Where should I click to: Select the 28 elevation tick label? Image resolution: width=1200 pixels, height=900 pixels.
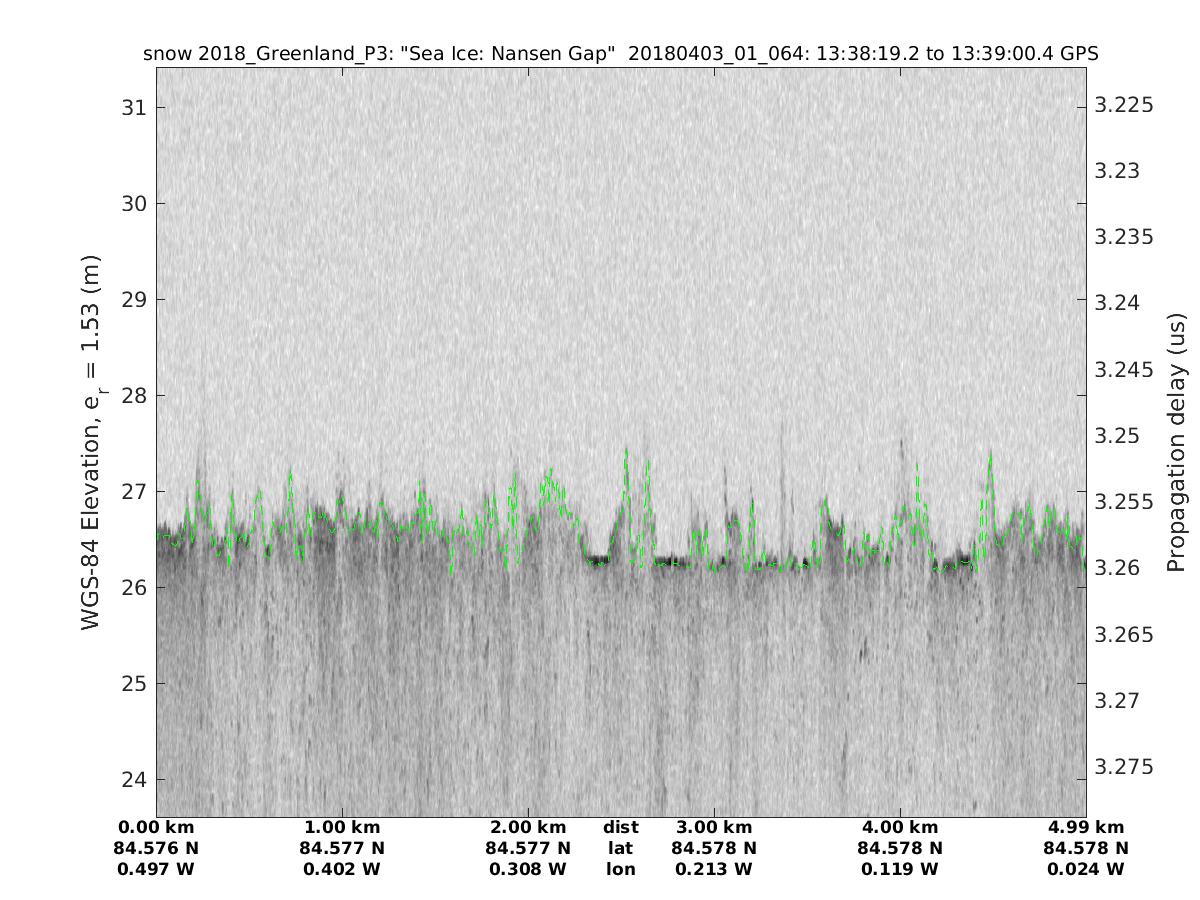131,395
